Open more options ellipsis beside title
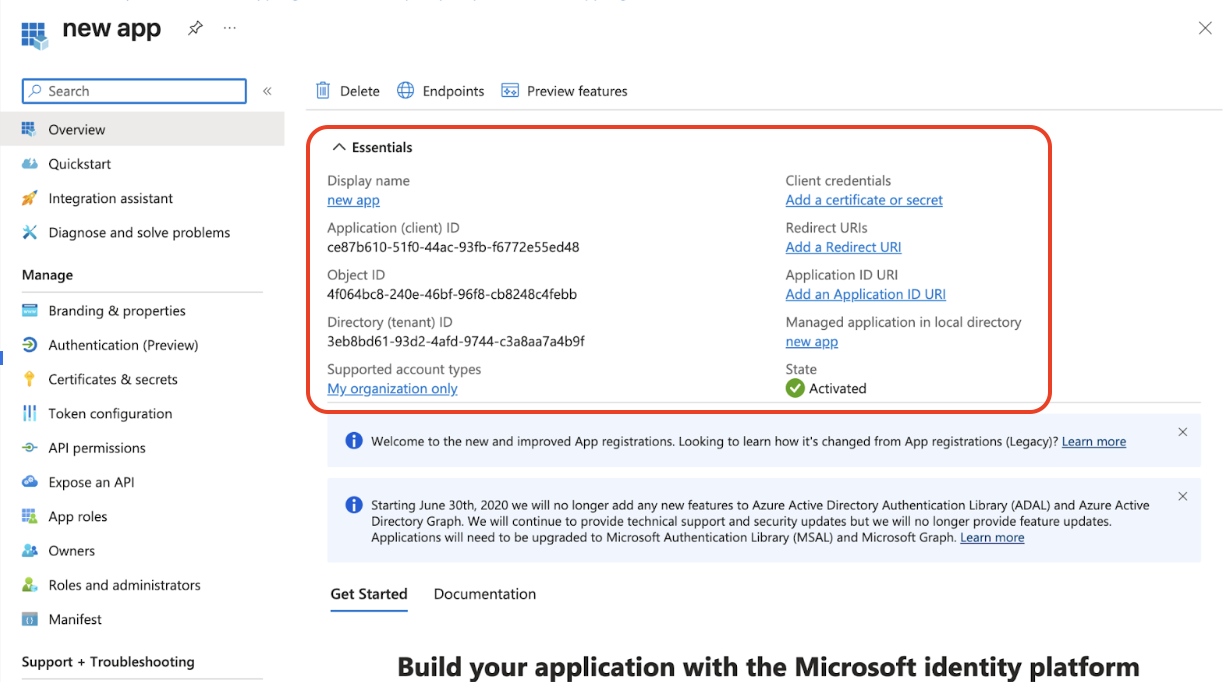Viewport: 1232px width, 682px height. pos(230,29)
